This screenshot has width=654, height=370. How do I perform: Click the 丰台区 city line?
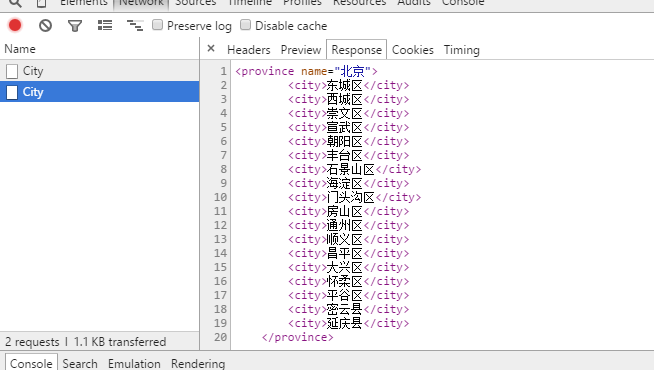coord(348,155)
